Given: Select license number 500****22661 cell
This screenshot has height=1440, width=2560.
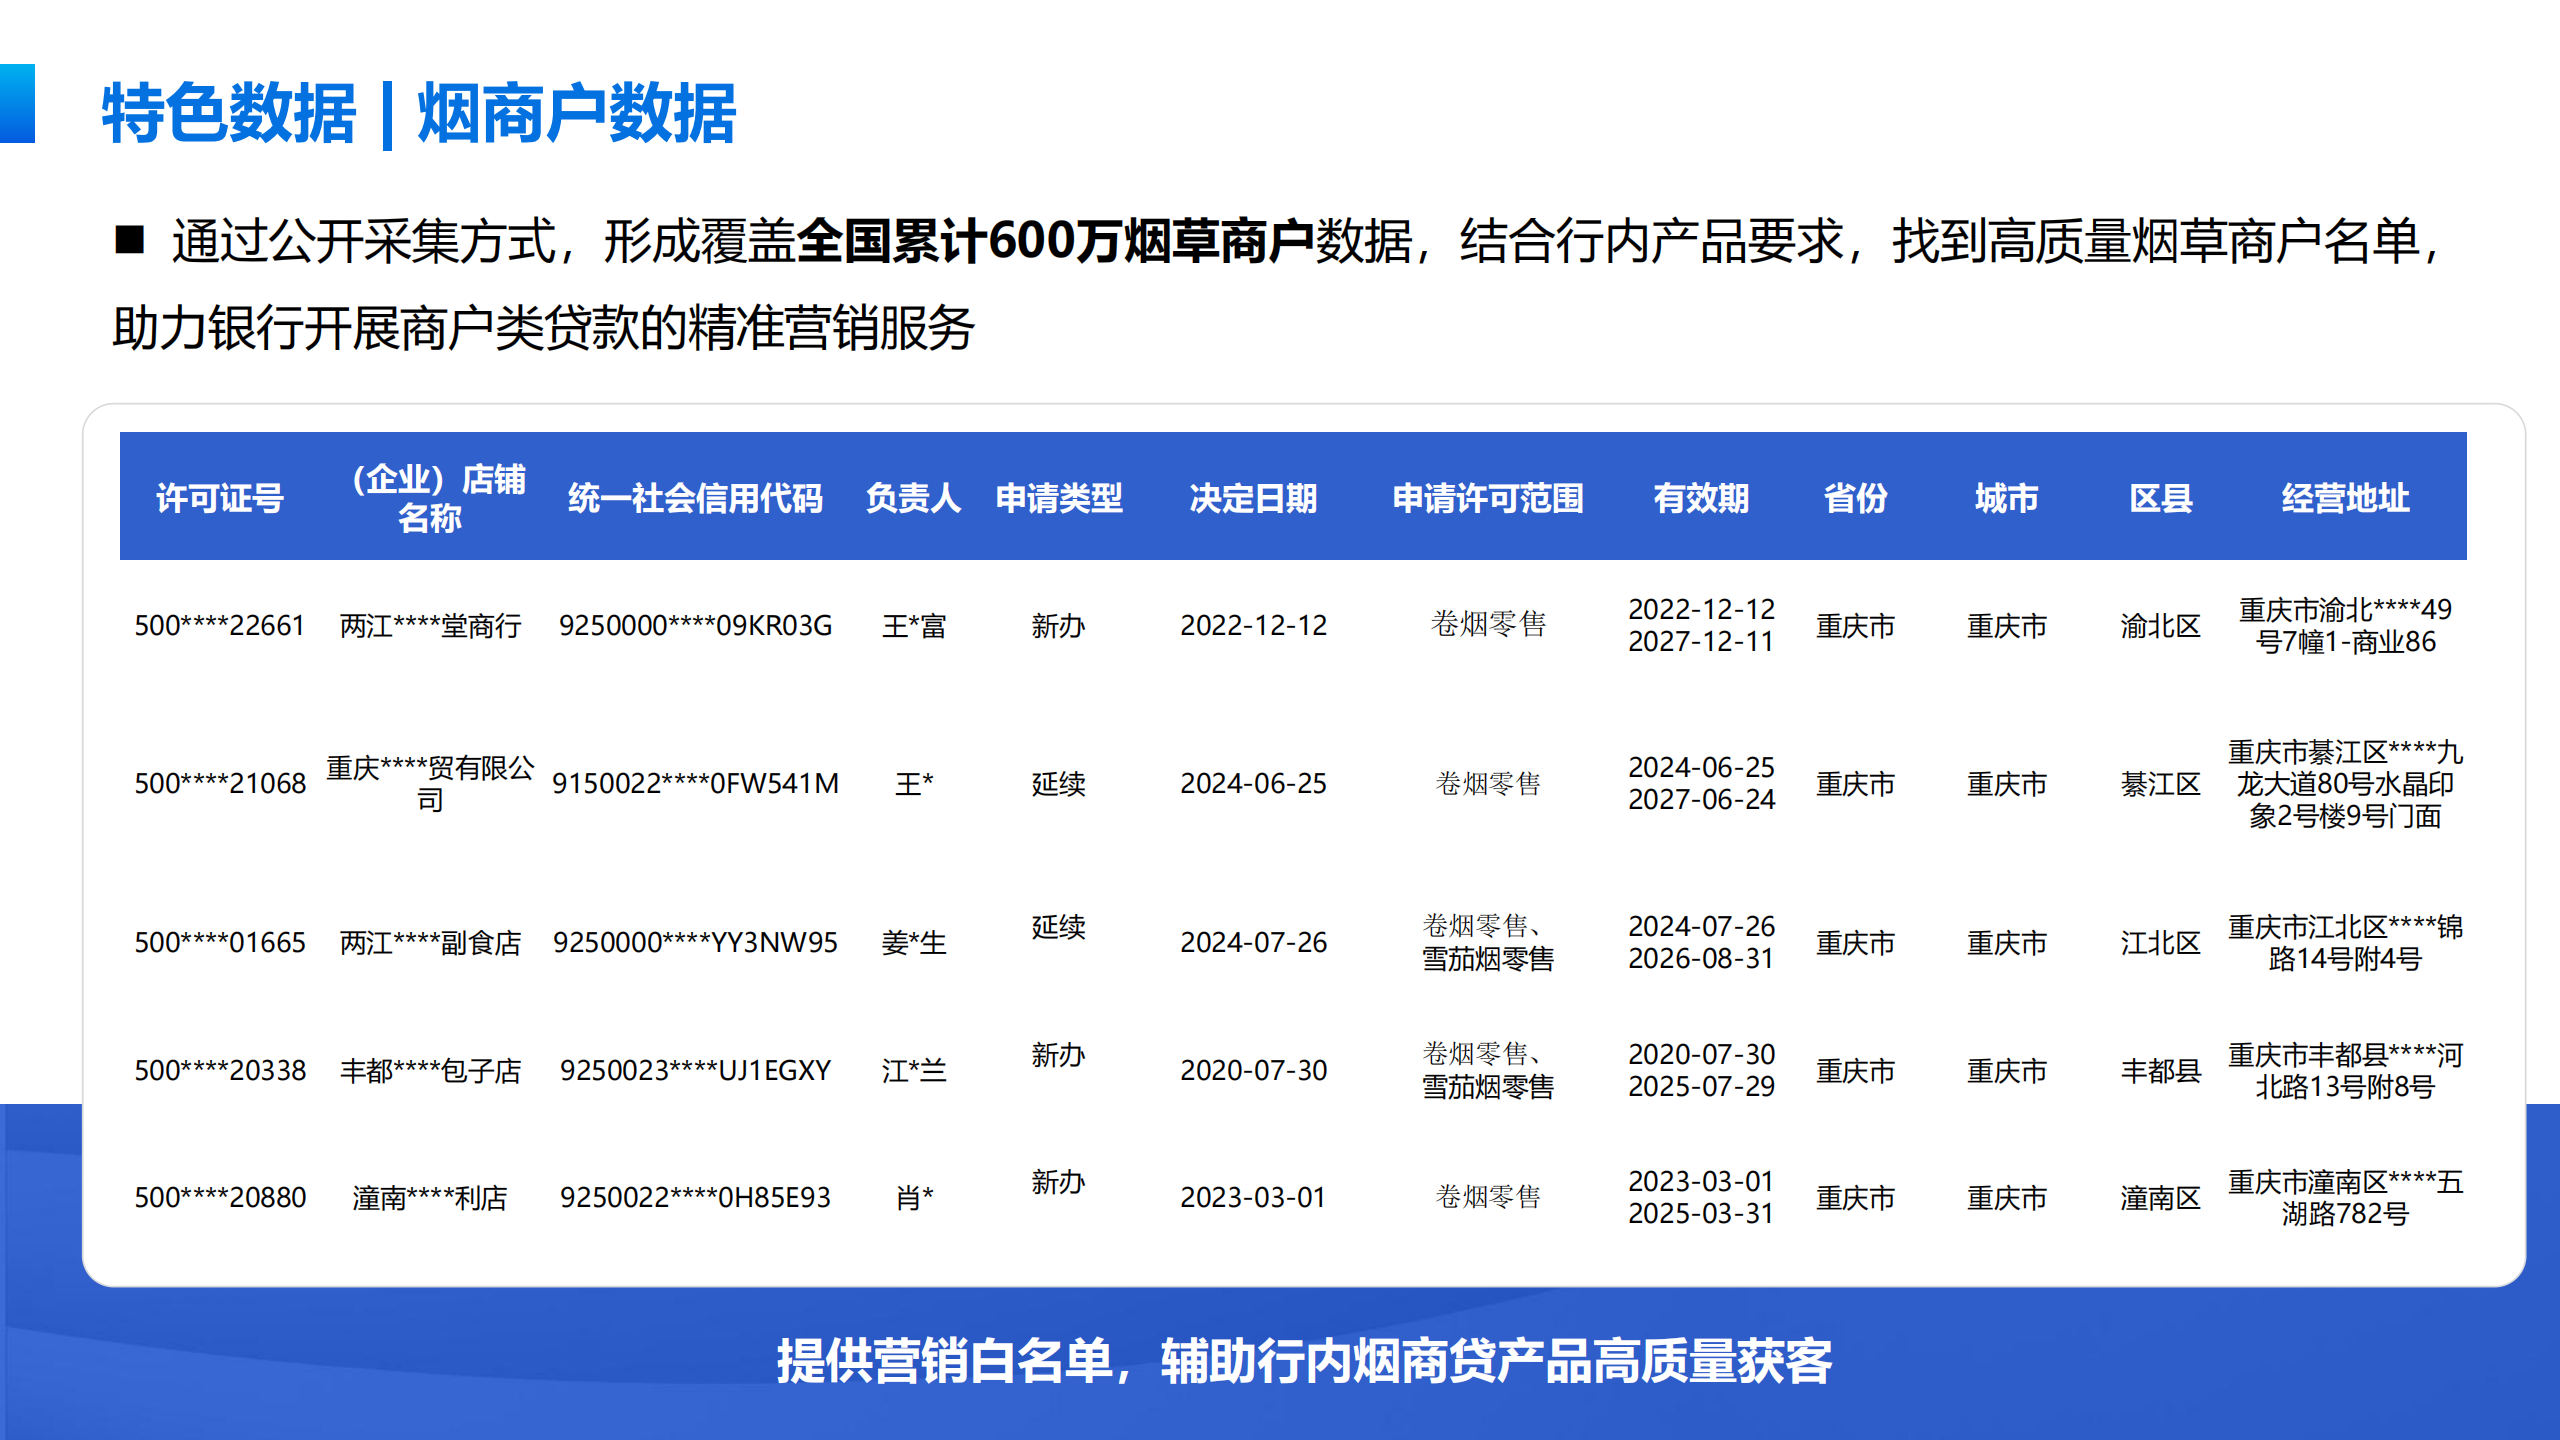Looking at the screenshot, I should click(220, 626).
